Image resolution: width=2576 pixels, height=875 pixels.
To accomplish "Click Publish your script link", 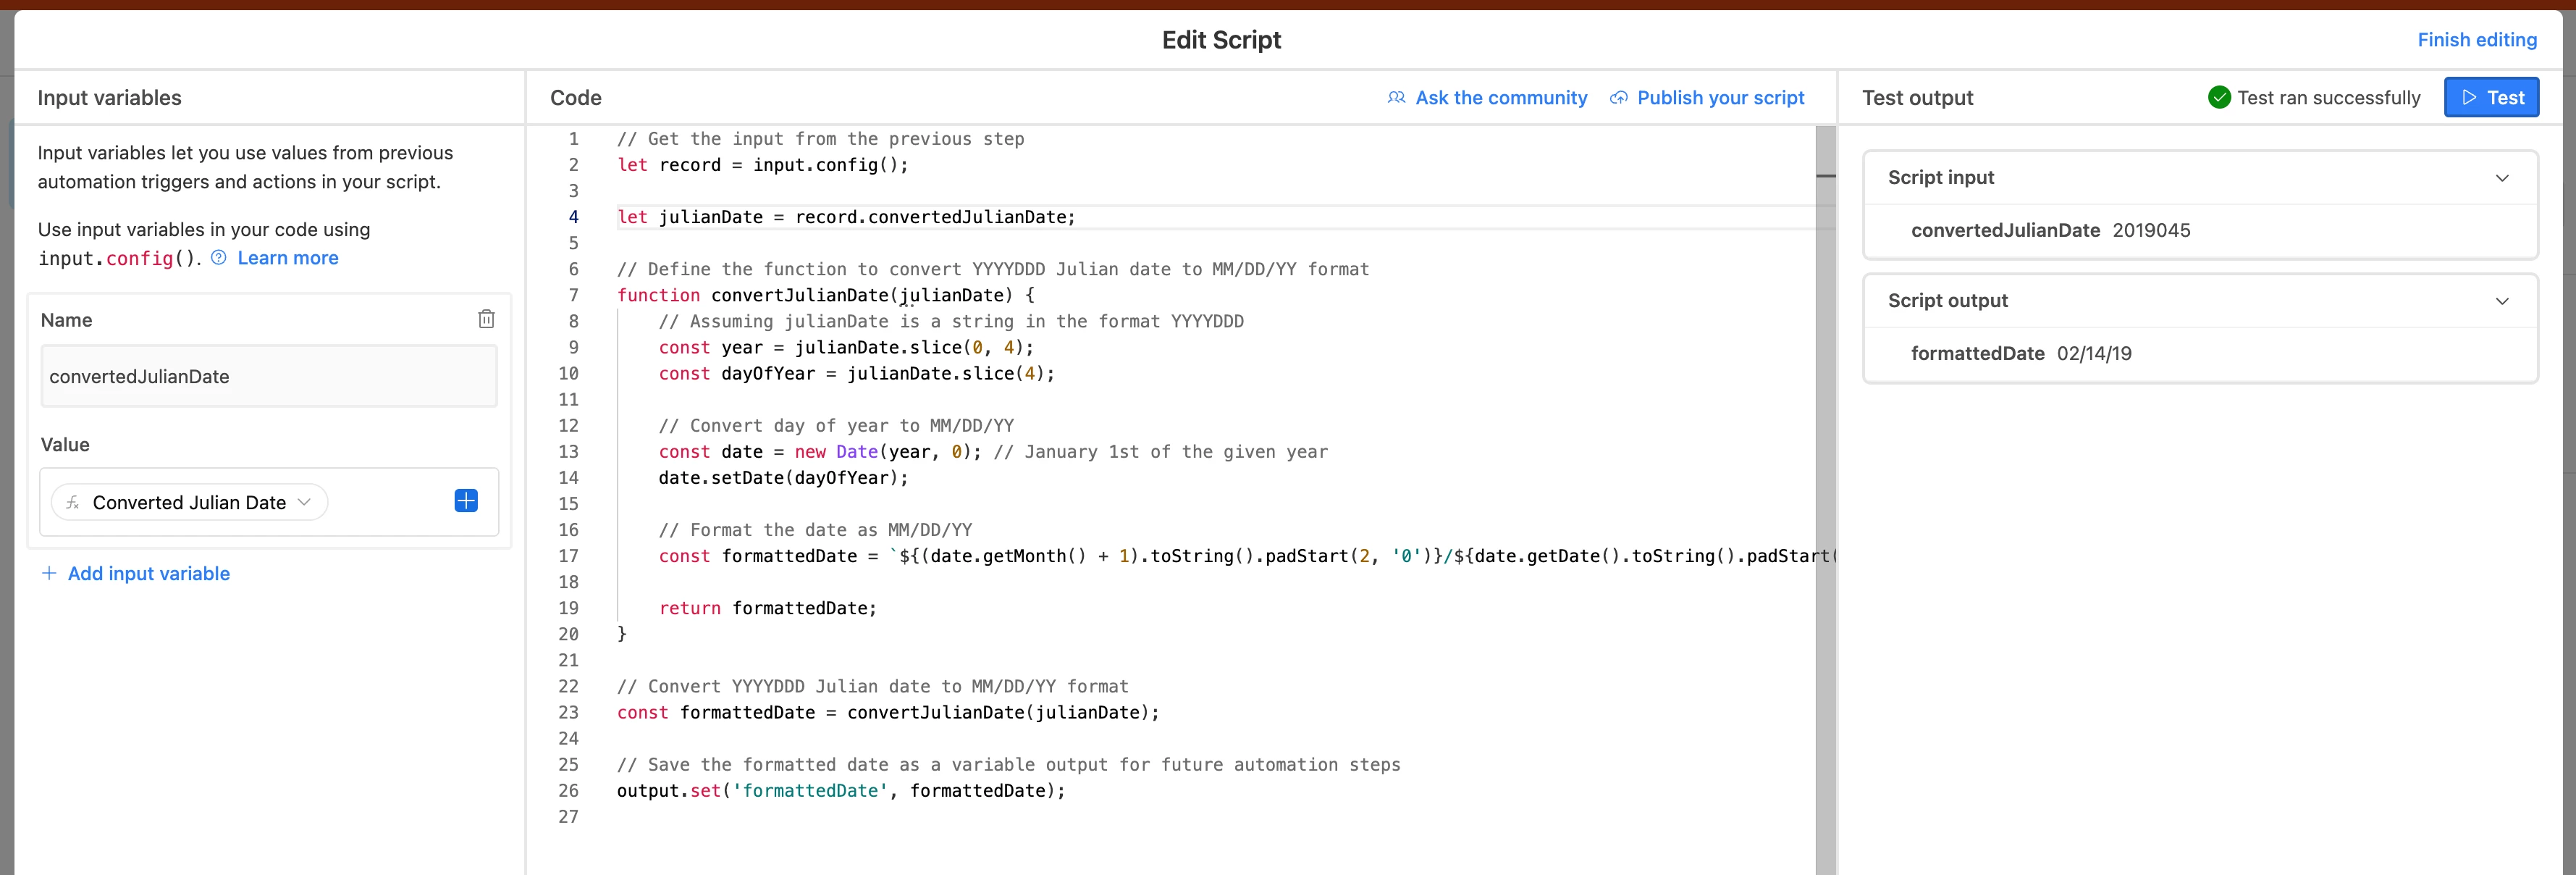I will [1720, 98].
